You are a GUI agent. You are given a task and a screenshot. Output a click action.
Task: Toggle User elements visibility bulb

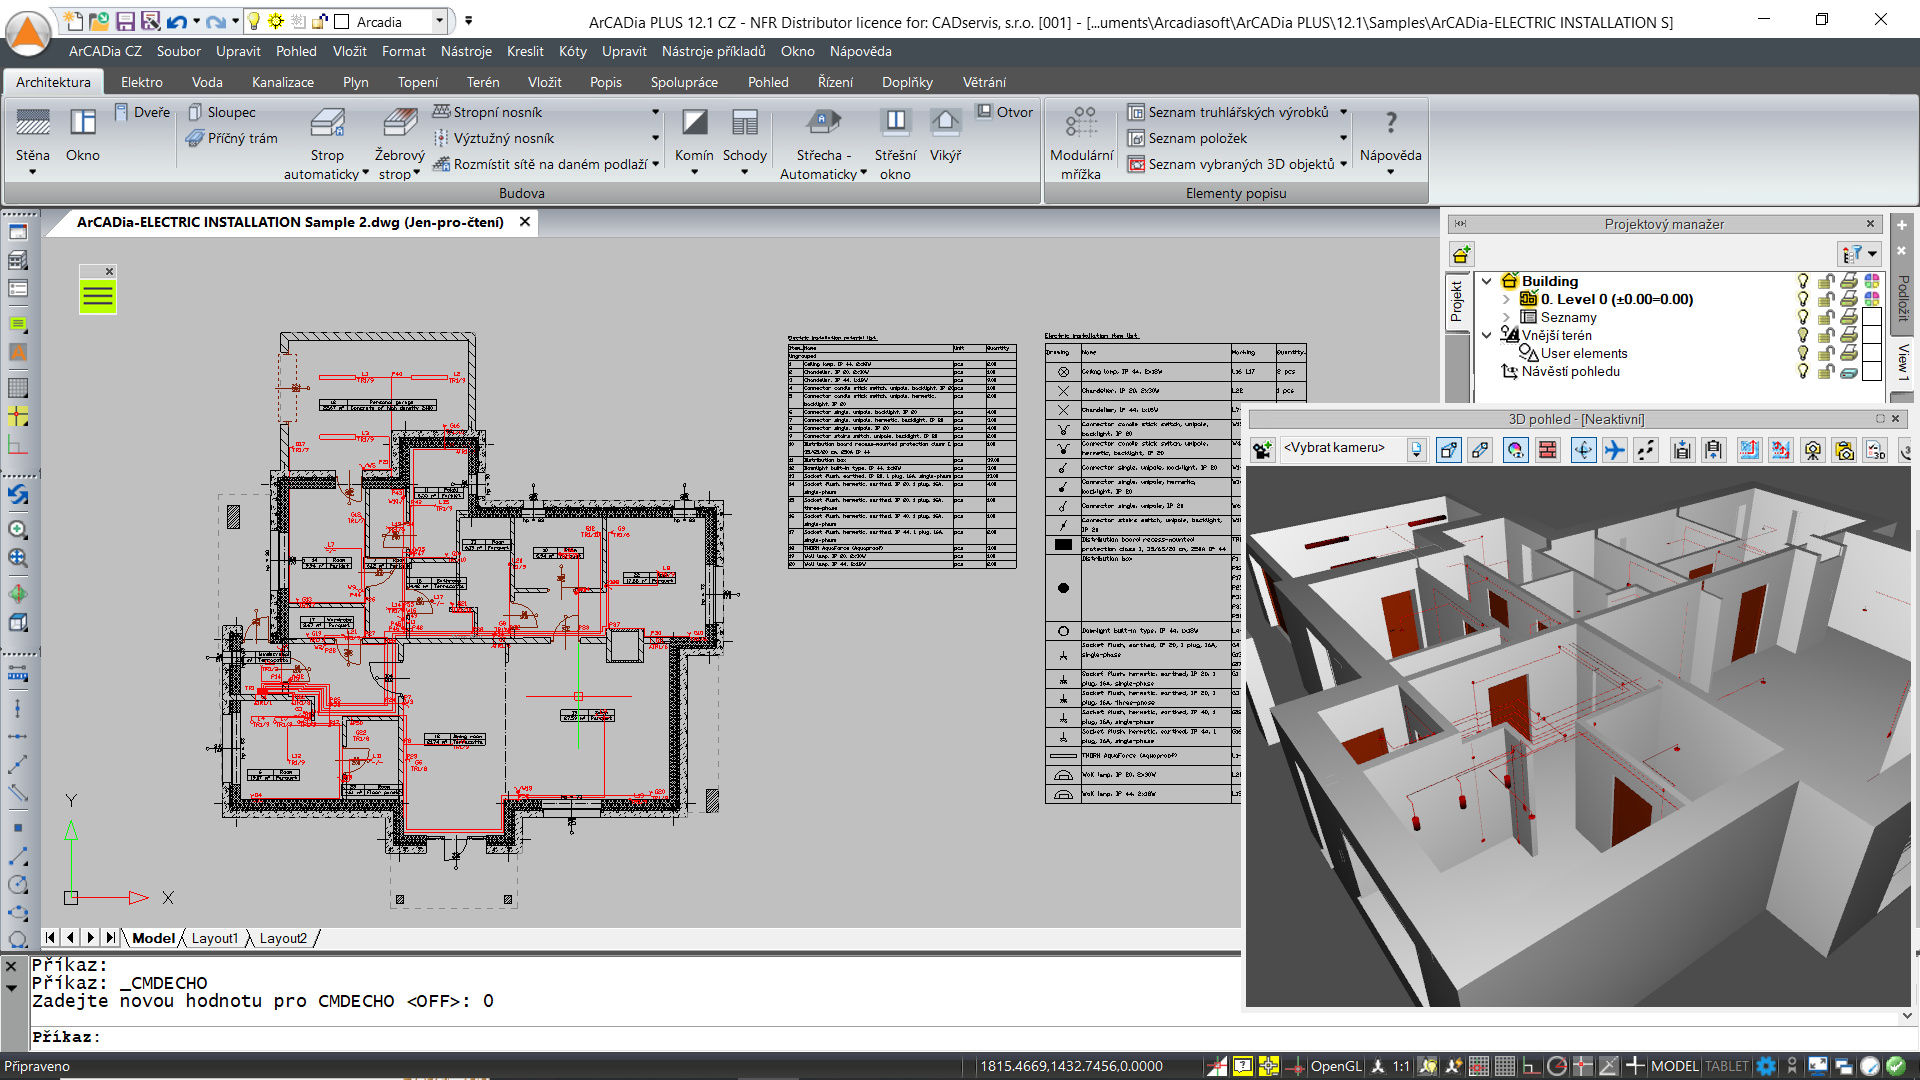pos(1803,353)
